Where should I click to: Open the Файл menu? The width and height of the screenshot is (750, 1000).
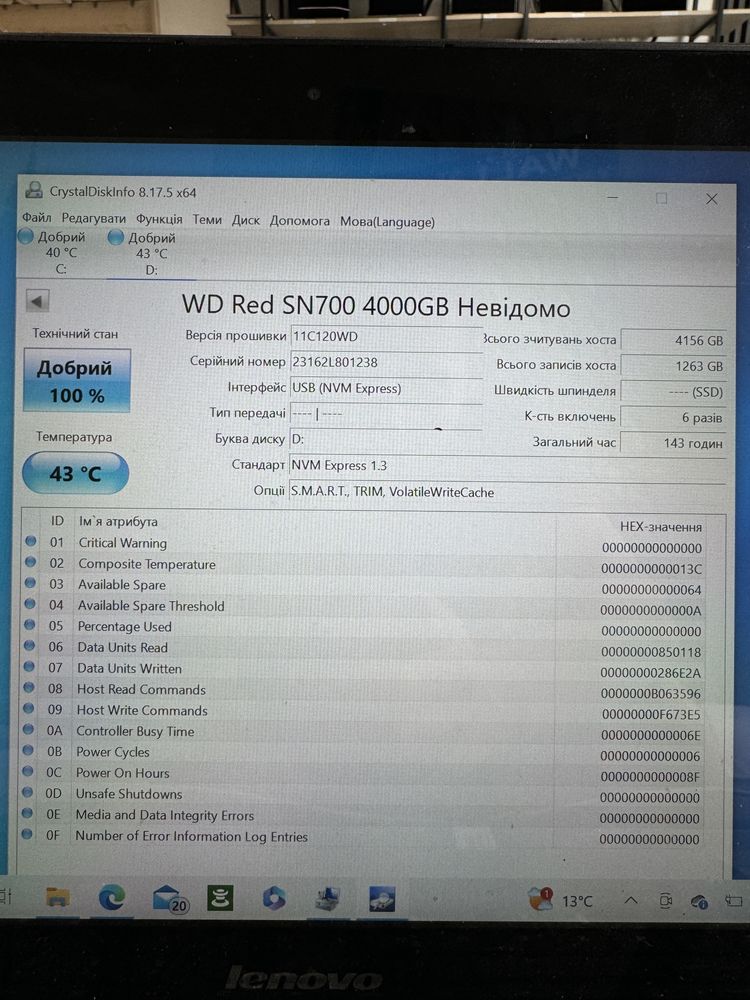[36, 217]
